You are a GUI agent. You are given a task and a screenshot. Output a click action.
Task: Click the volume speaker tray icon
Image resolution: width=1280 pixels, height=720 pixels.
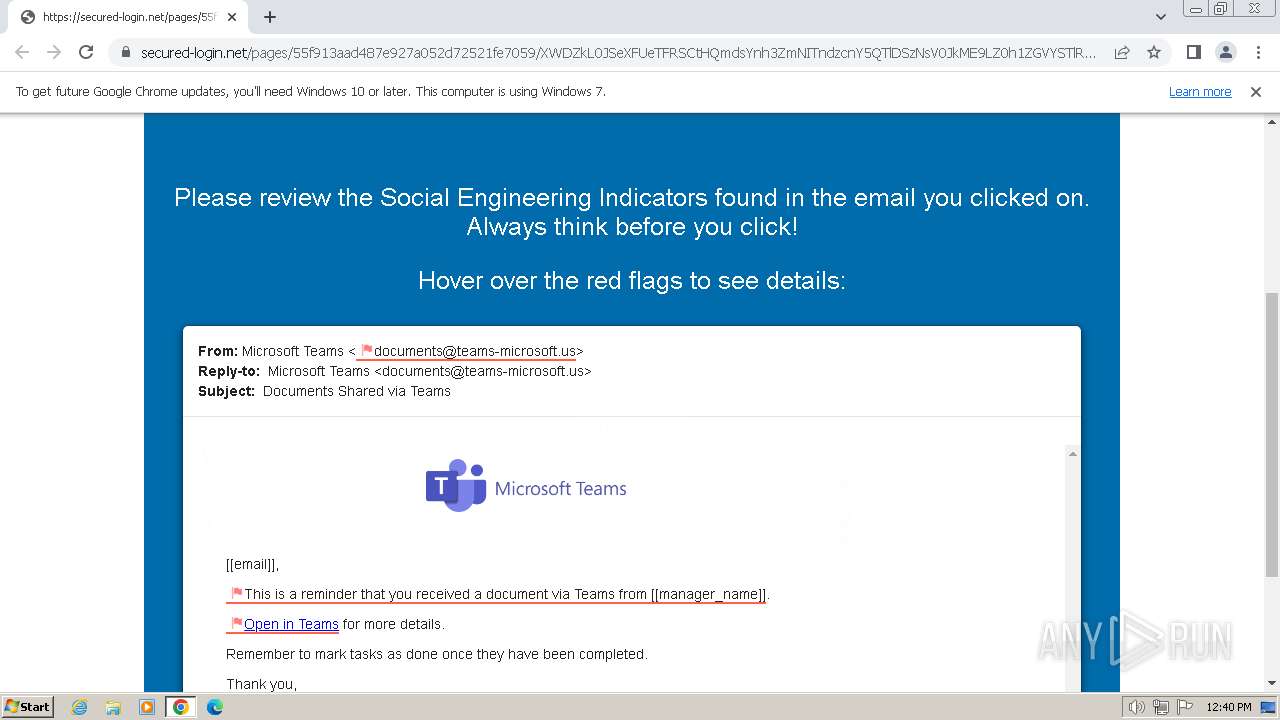1137,707
